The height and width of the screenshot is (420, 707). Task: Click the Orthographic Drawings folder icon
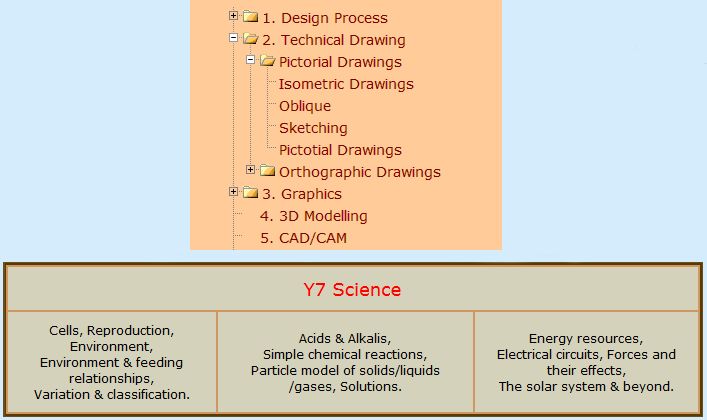[x=267, y=171]
